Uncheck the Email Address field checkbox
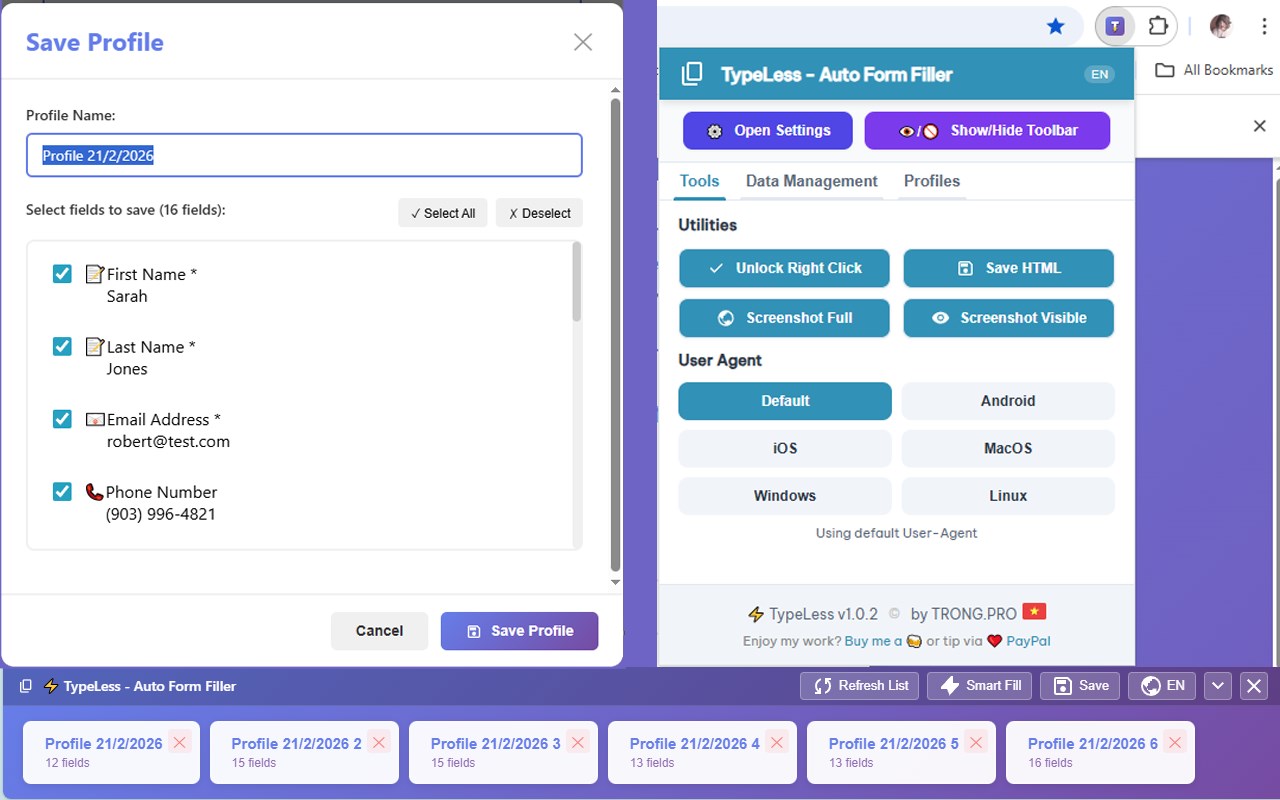The width and height of the screenshot is (1280, 800). click(63, 419)
